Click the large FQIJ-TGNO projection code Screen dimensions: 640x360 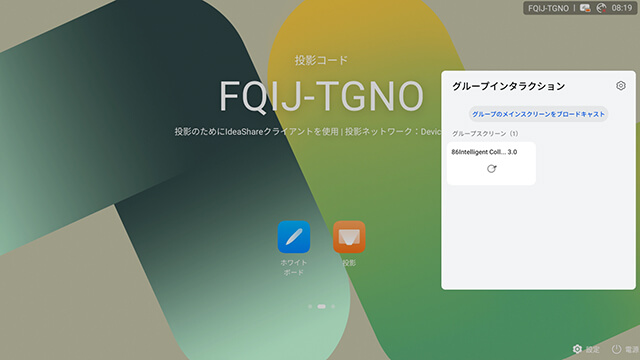(322, 96)
